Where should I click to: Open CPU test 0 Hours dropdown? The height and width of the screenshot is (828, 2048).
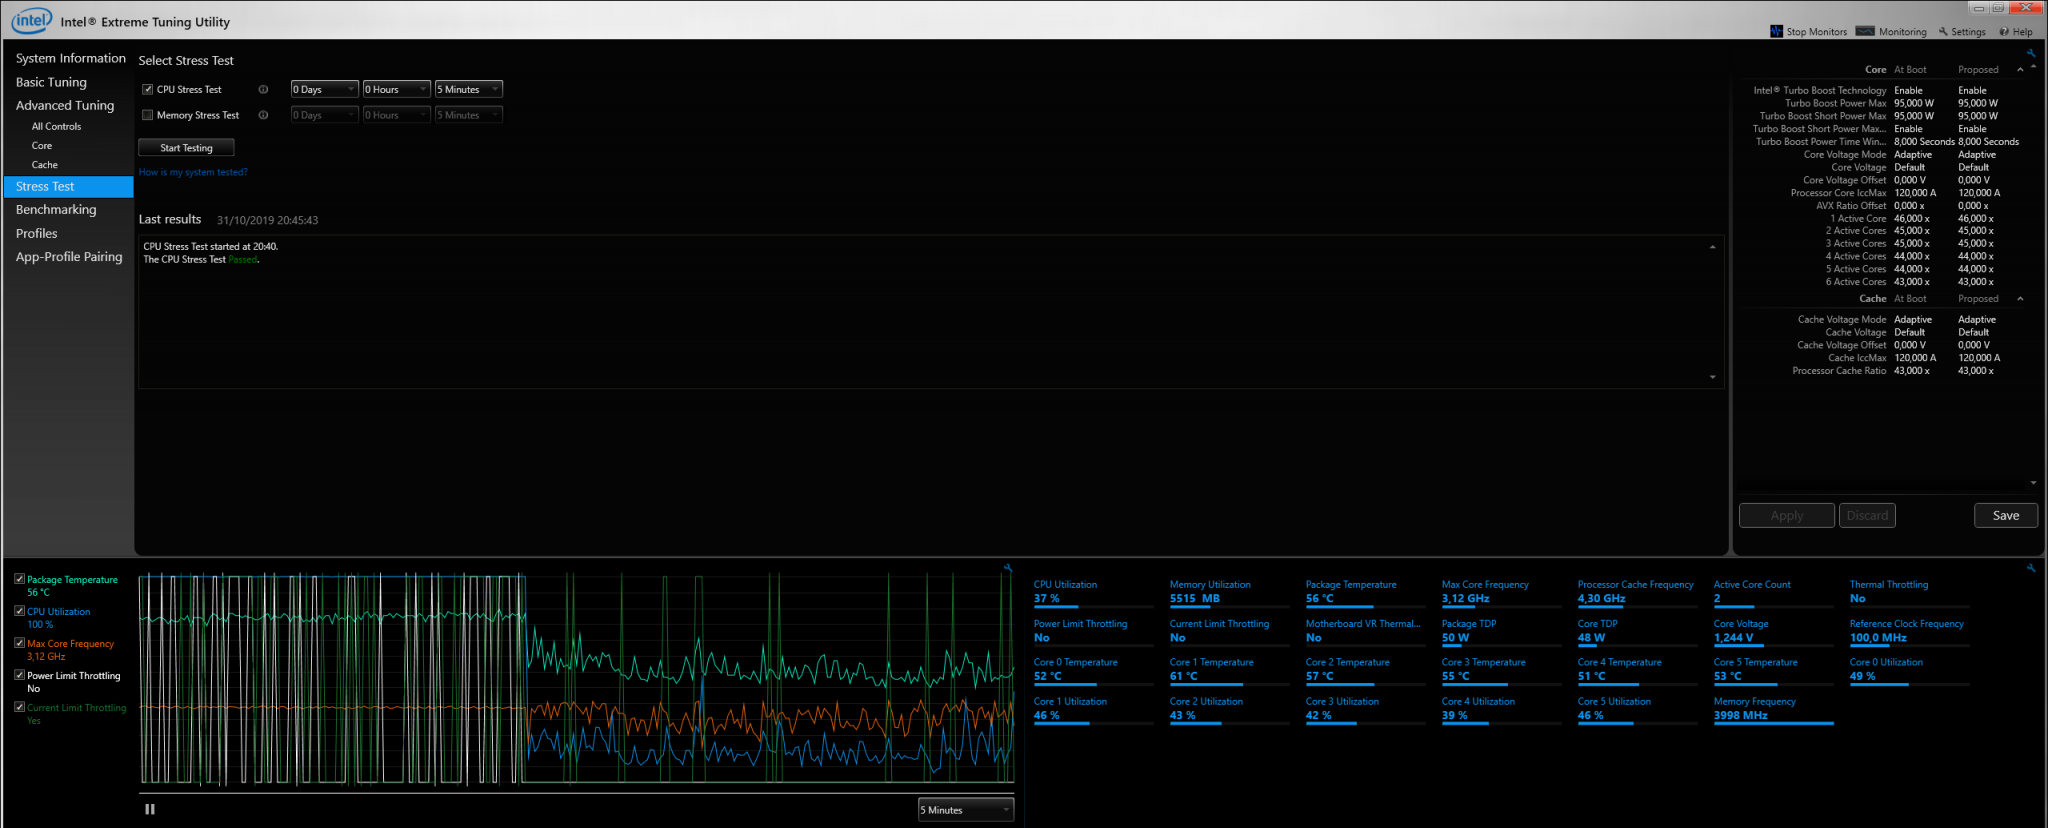point(396,89)
